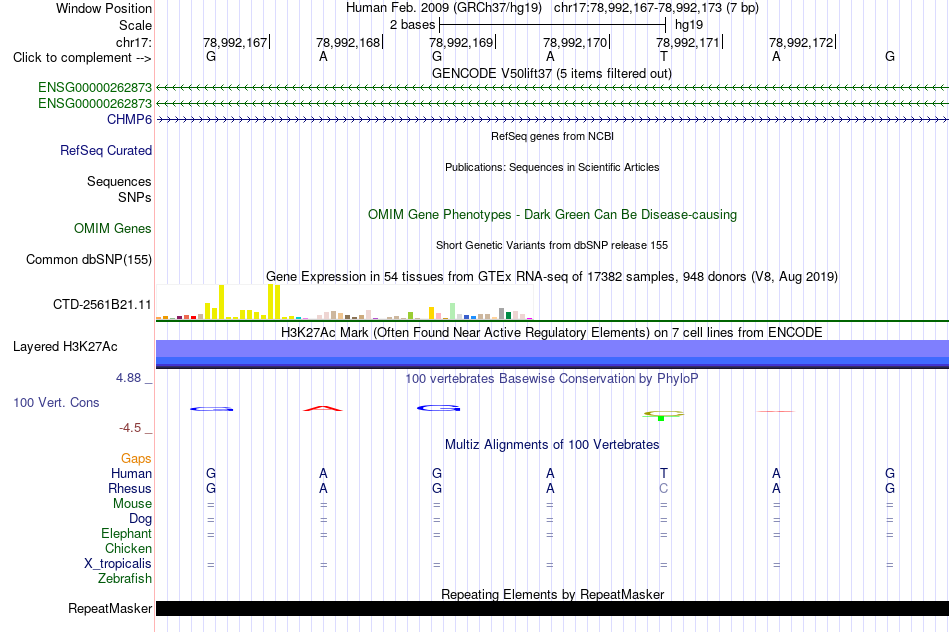Click 'Click to complement -->' label
Image resolution: width=950 pixels, height=632 pixels.
click(82, 58)
